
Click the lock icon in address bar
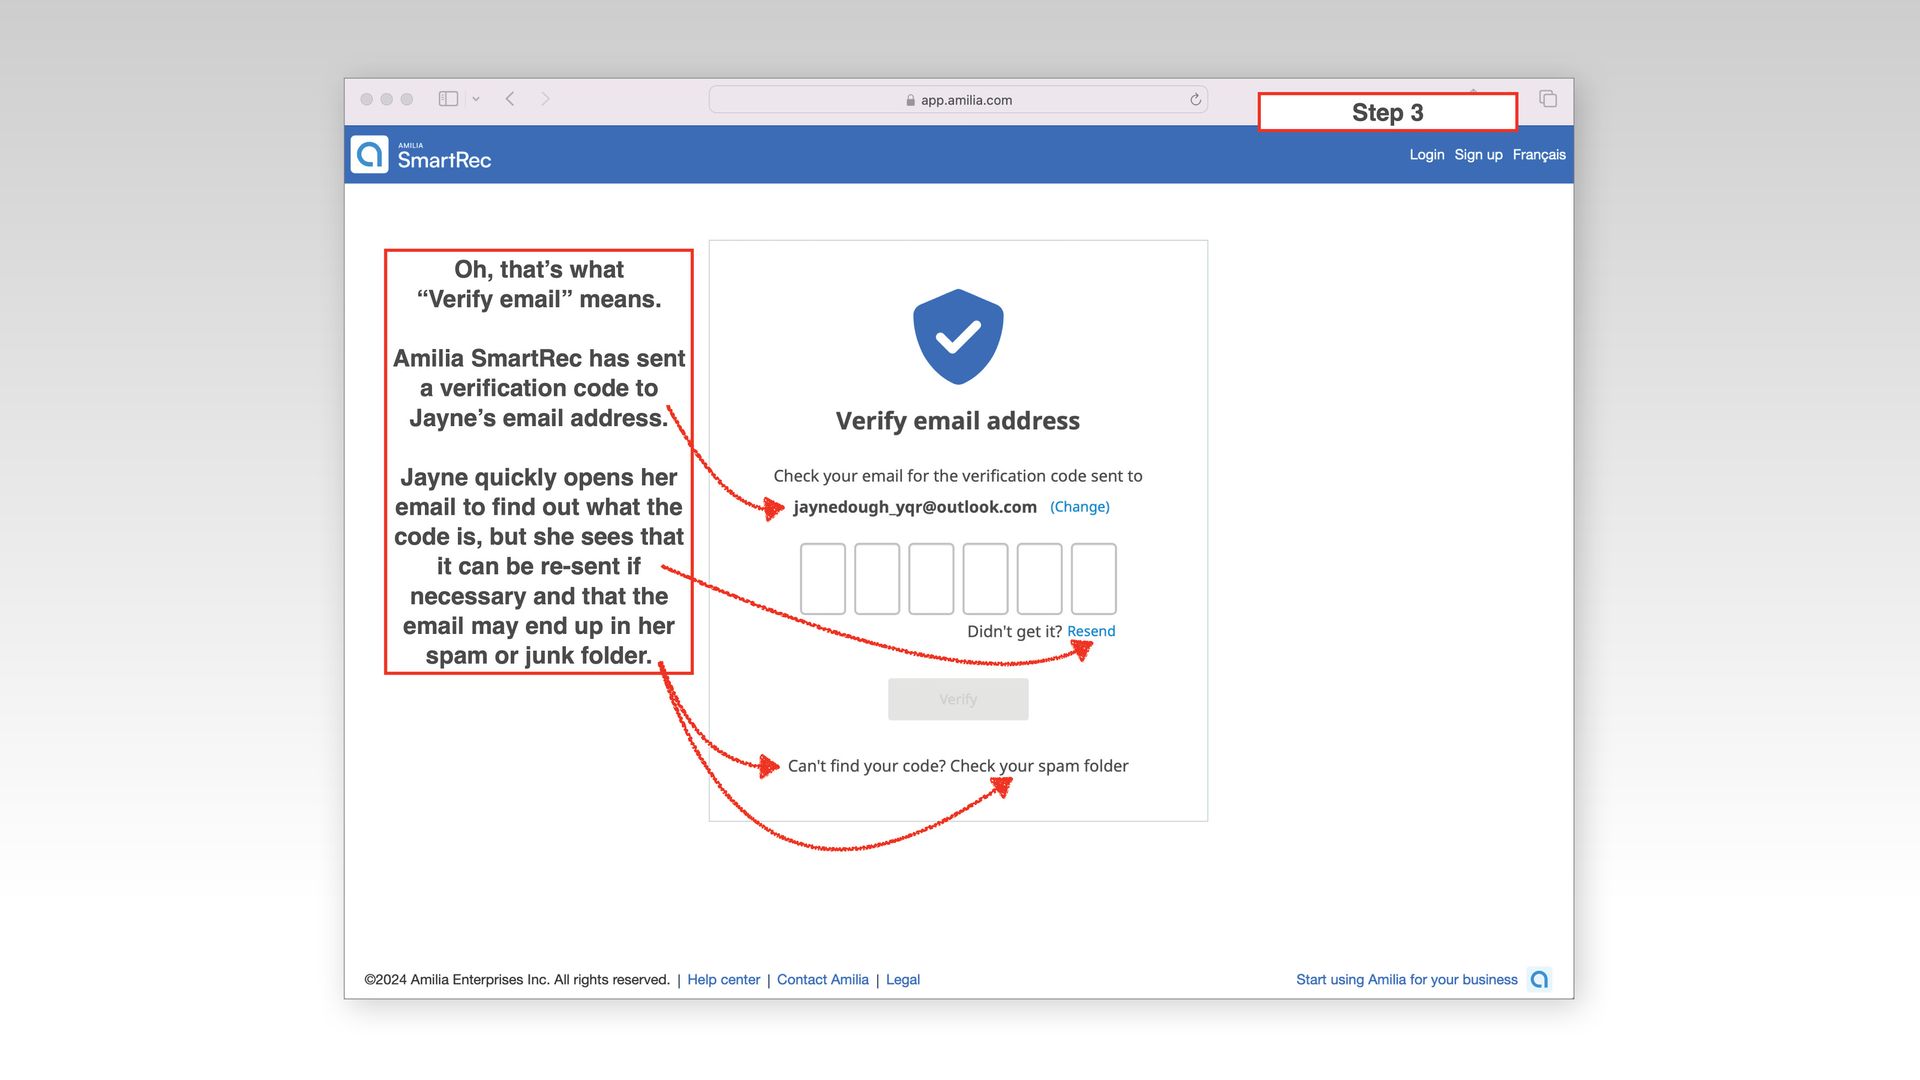(910, 100)
